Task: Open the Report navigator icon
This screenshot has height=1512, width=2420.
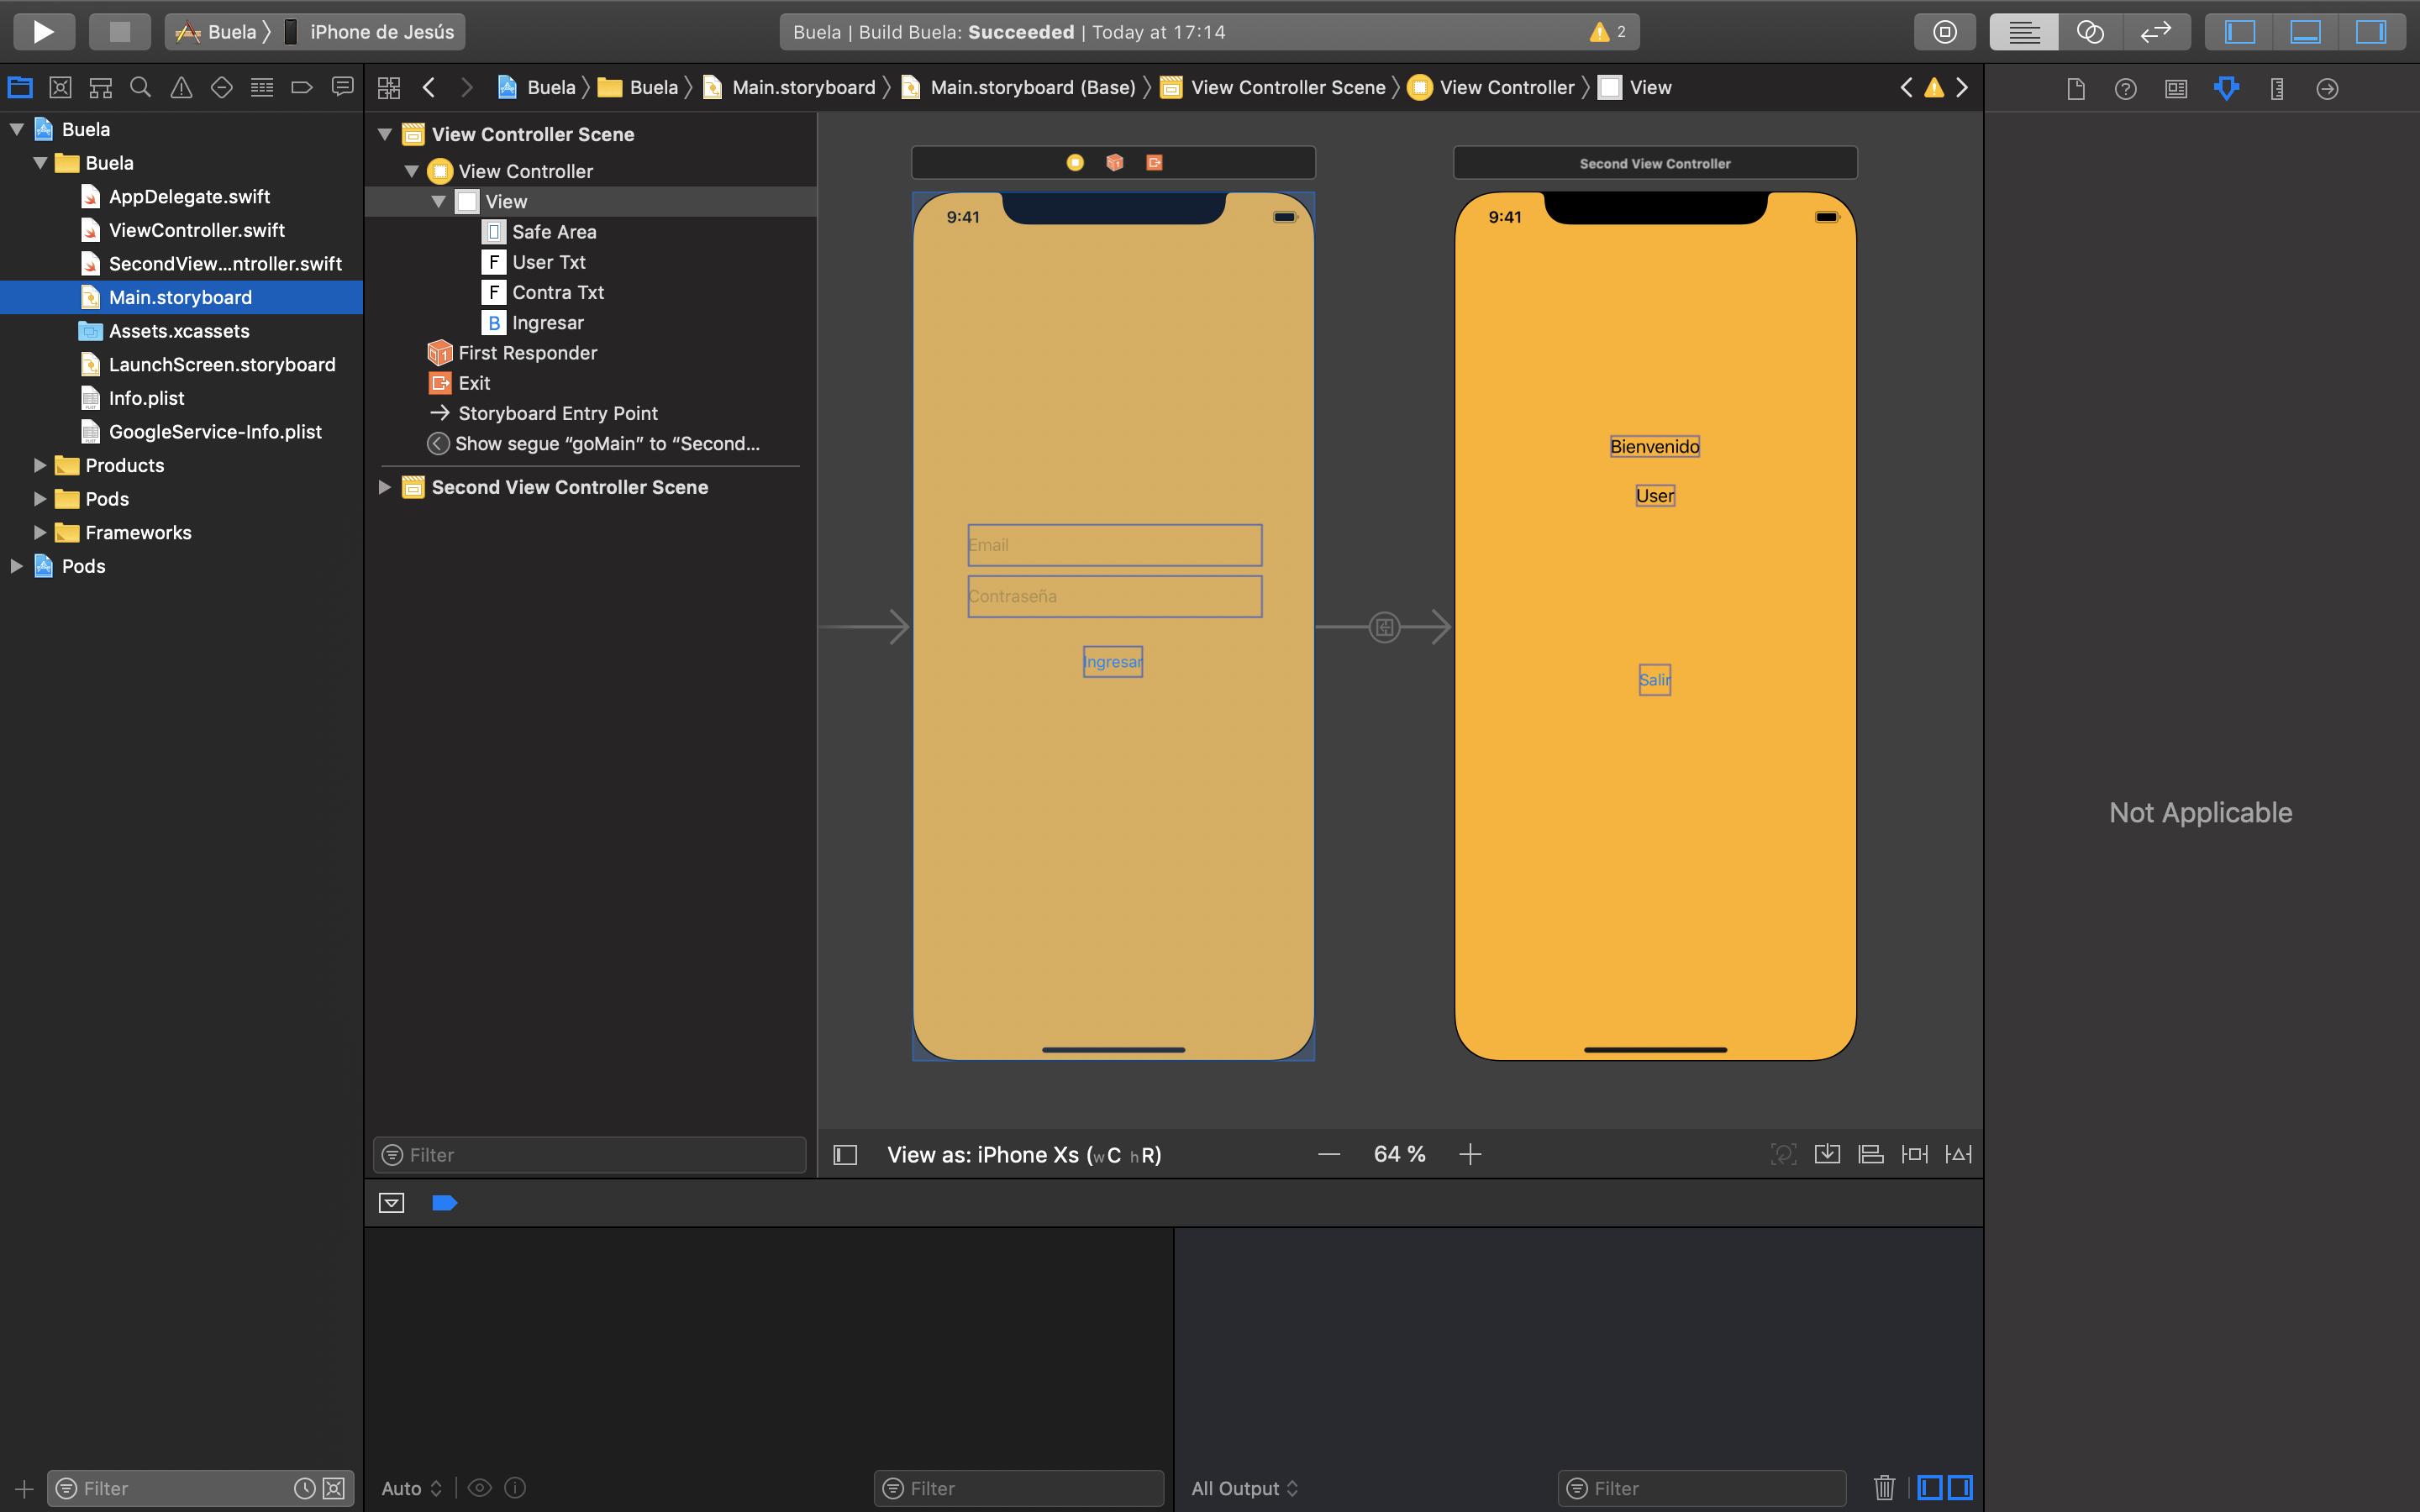Action: (x=342, y=88)
